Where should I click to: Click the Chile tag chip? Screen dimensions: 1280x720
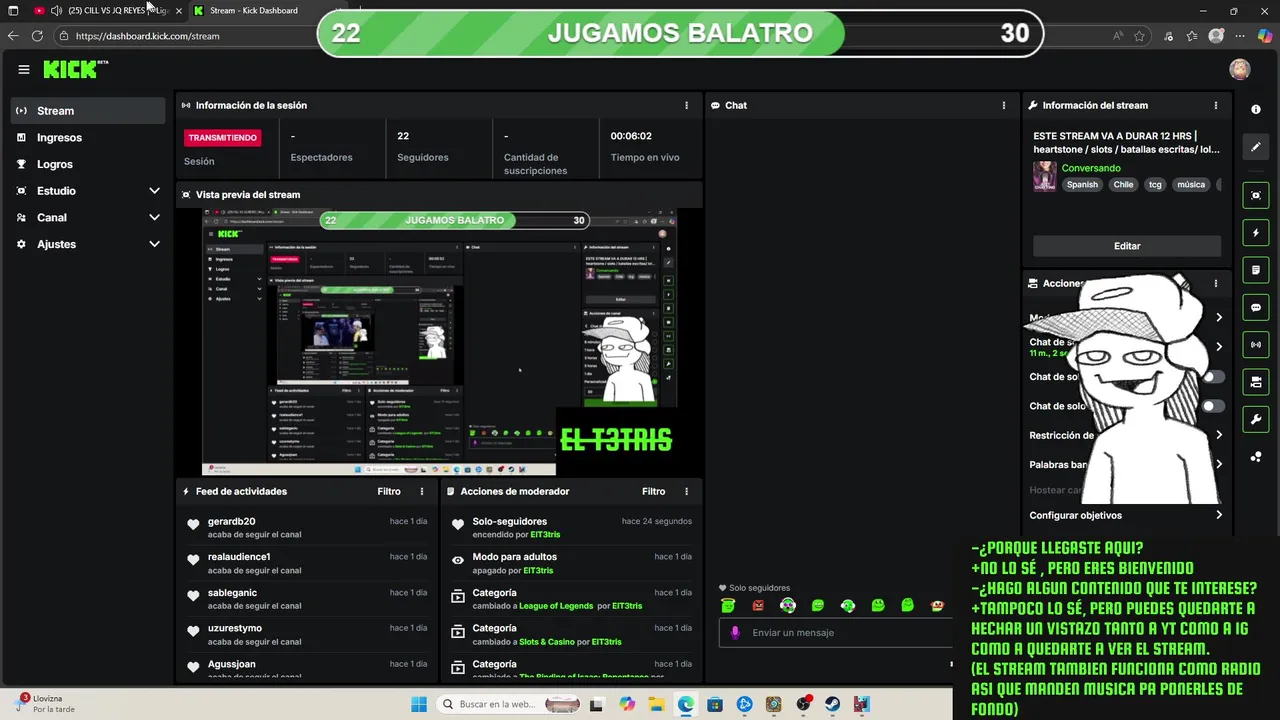point(1123,184)
